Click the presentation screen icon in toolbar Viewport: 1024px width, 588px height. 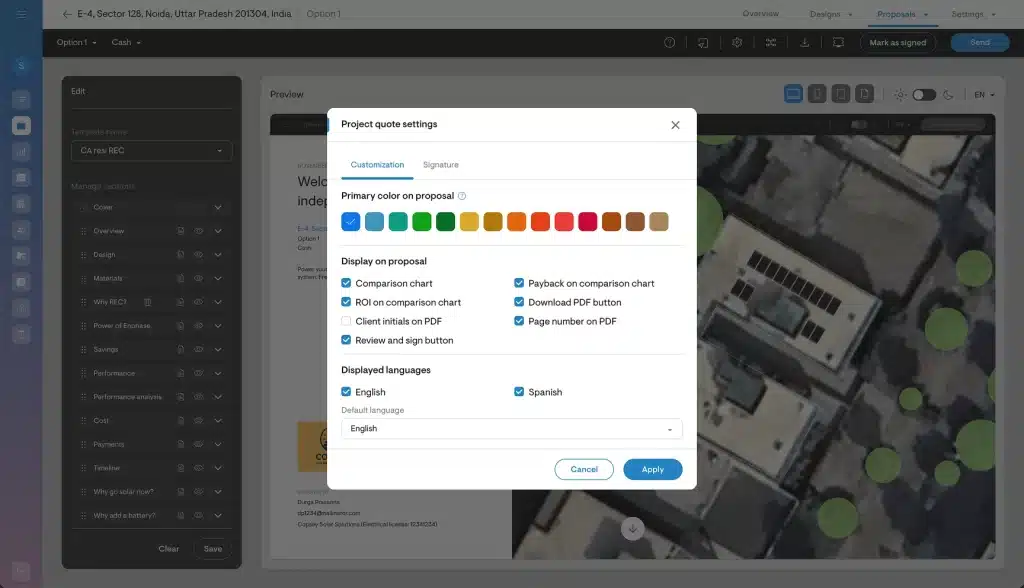(x=838, y=43)
